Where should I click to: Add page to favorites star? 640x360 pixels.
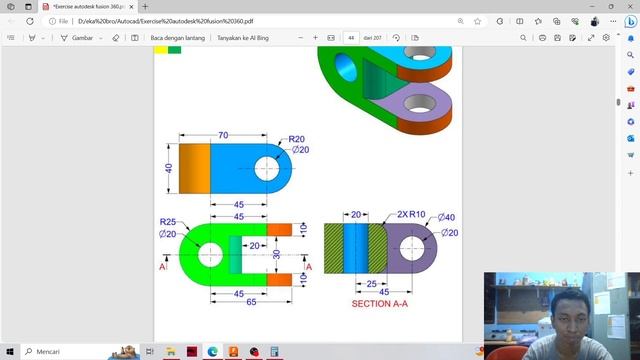coord(477,21)
